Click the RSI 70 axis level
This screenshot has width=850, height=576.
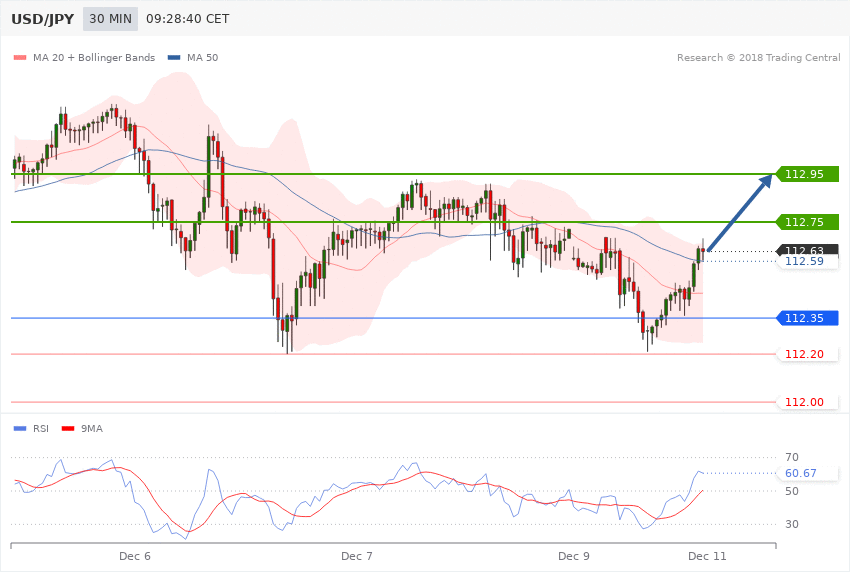click(791, 457)
